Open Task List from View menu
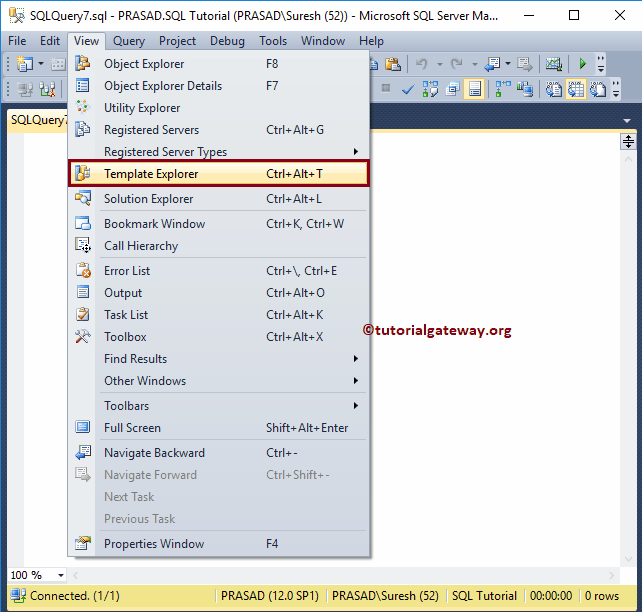The width and height of the screenshot is (642, 612). 219,315
